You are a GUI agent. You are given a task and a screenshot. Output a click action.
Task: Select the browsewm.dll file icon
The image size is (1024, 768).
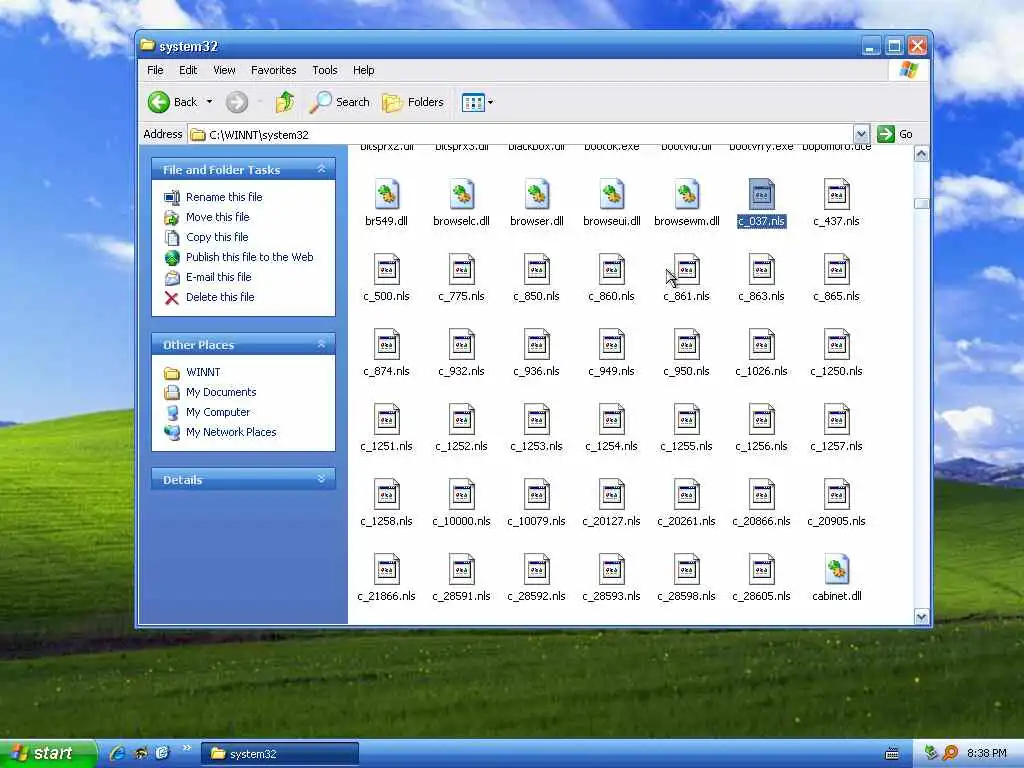point(687,194)
